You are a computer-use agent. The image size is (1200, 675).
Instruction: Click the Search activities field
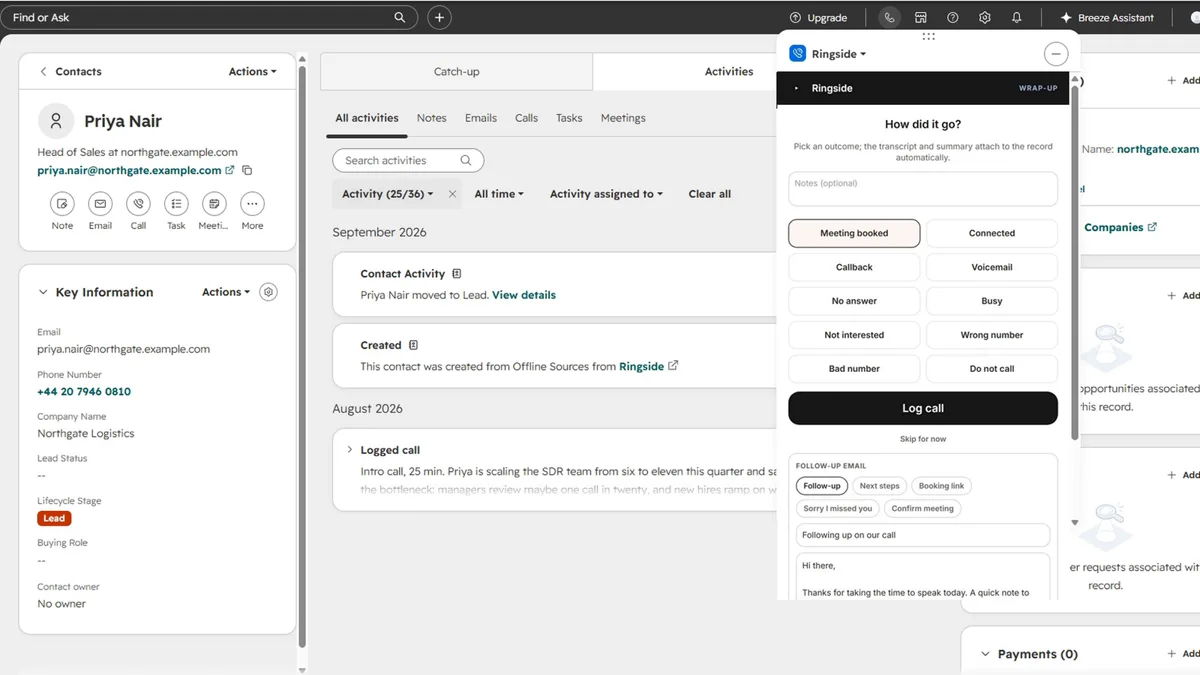pyautogui.click(x=408, y=160)
